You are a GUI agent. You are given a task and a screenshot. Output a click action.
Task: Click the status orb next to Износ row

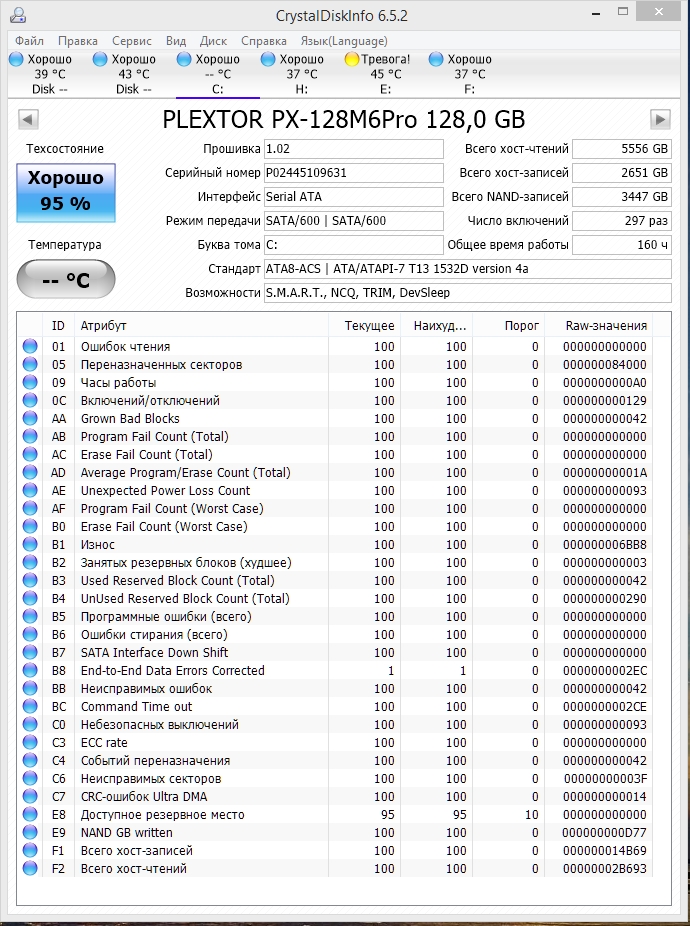pyautogui.click(x=30, y=545)
